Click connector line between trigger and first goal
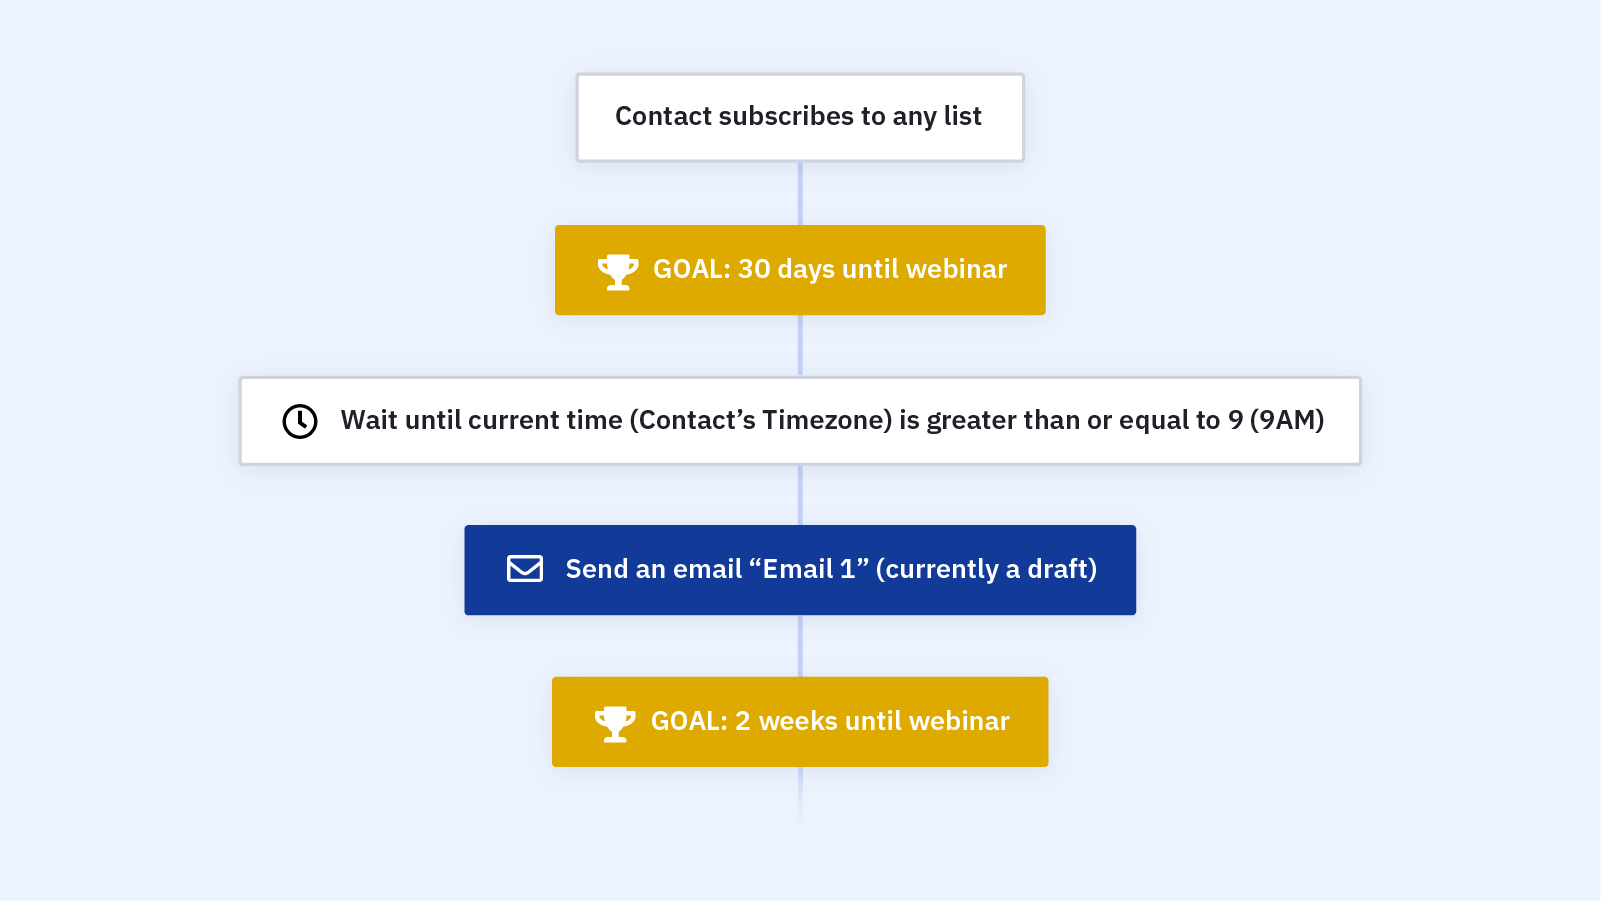1601x901 pixels. [800, 193]
